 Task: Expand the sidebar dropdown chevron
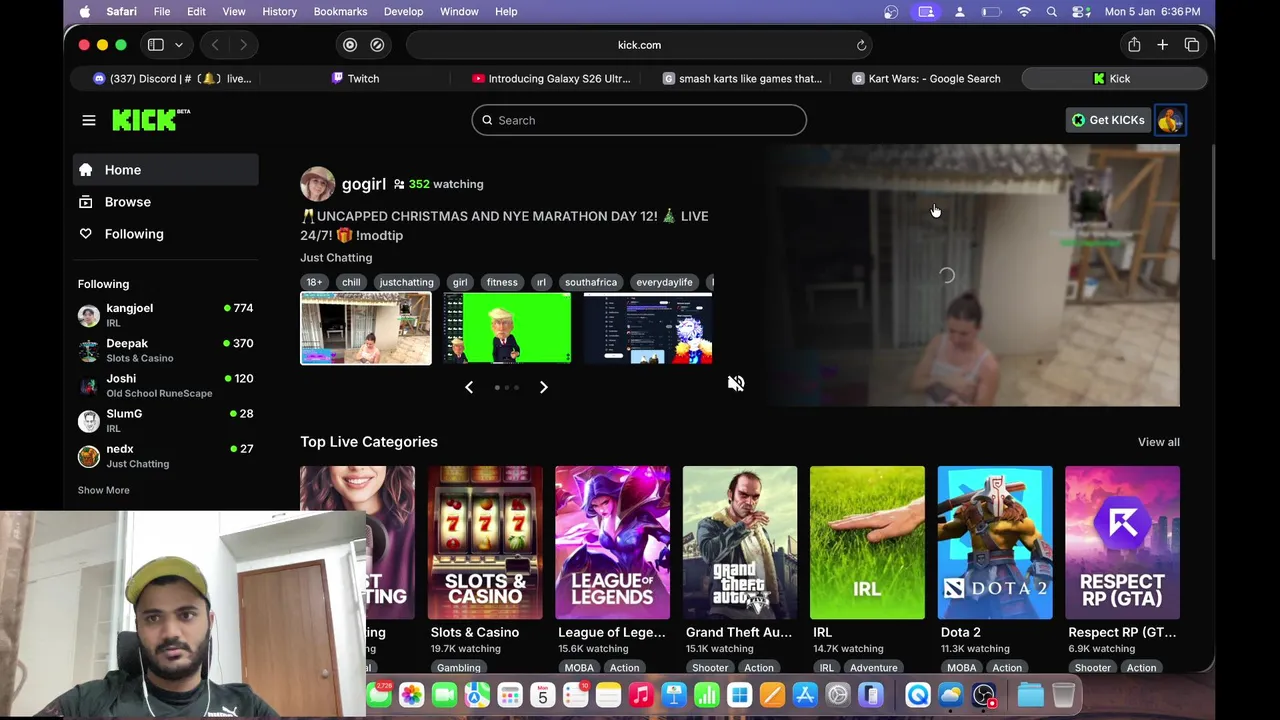[x=179, y=45]
